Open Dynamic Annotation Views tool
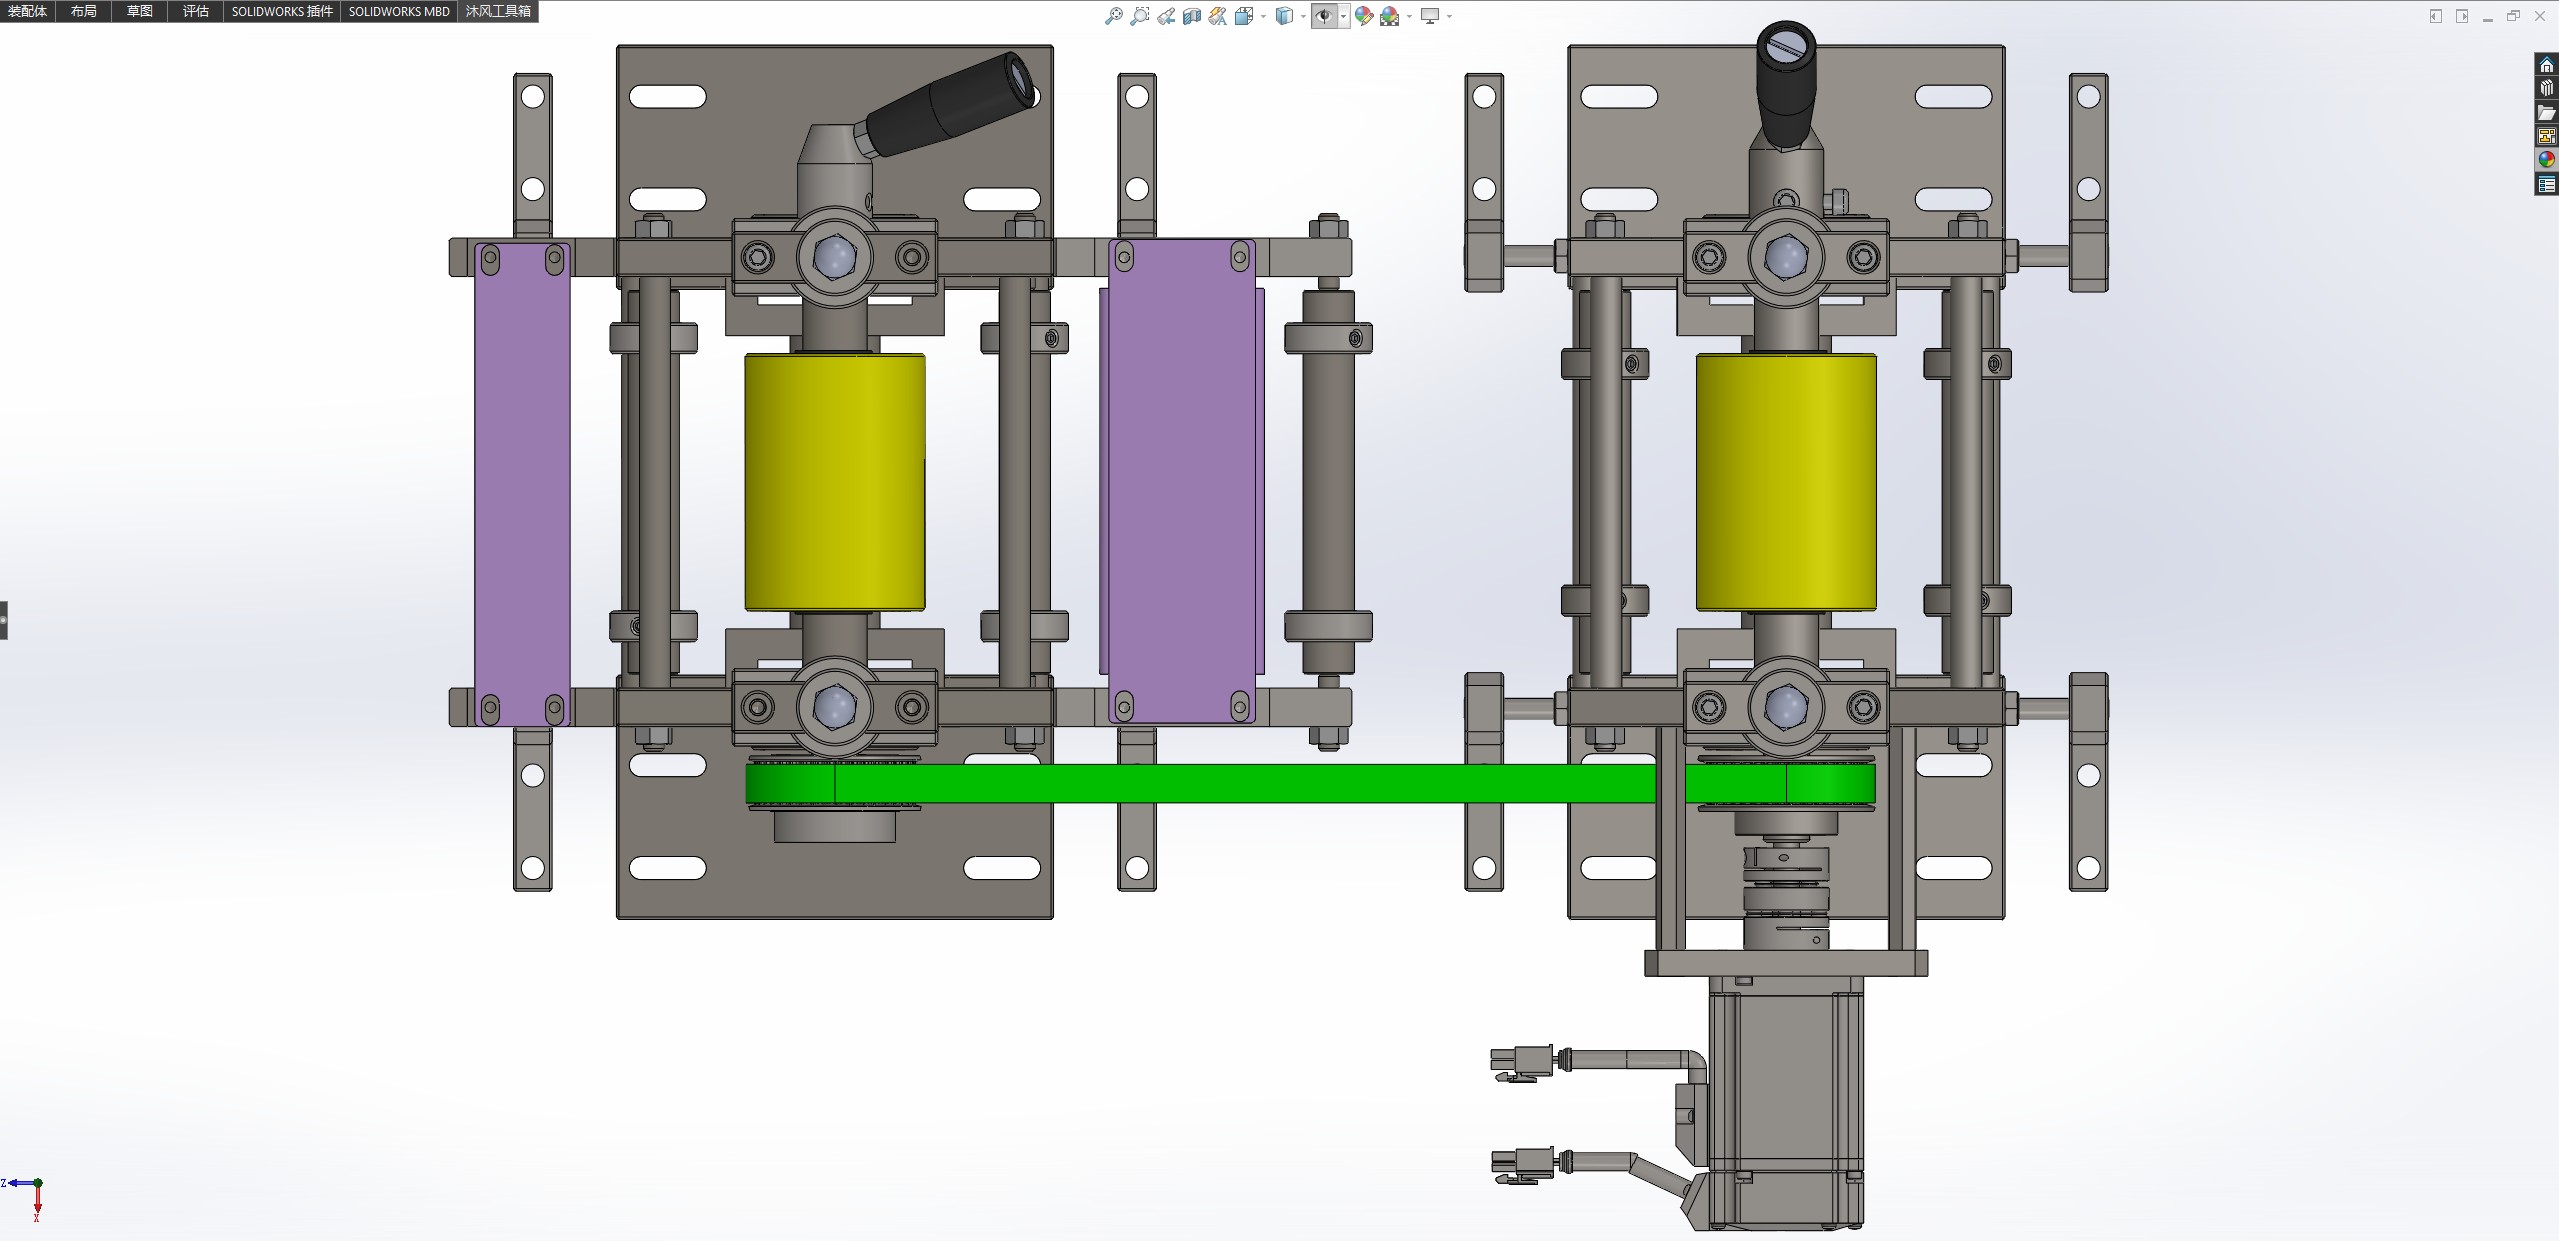The image size is (2559, 1241). coord(1217,16)
